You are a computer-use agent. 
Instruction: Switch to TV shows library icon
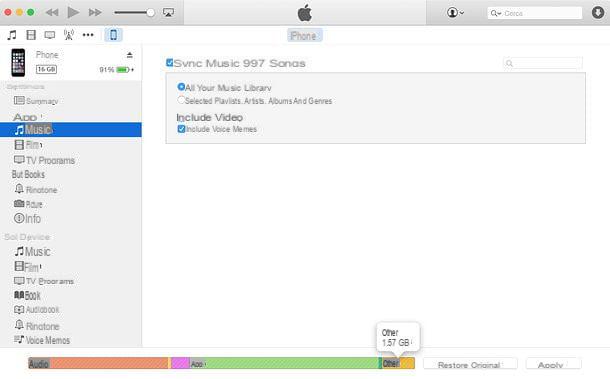50,35
